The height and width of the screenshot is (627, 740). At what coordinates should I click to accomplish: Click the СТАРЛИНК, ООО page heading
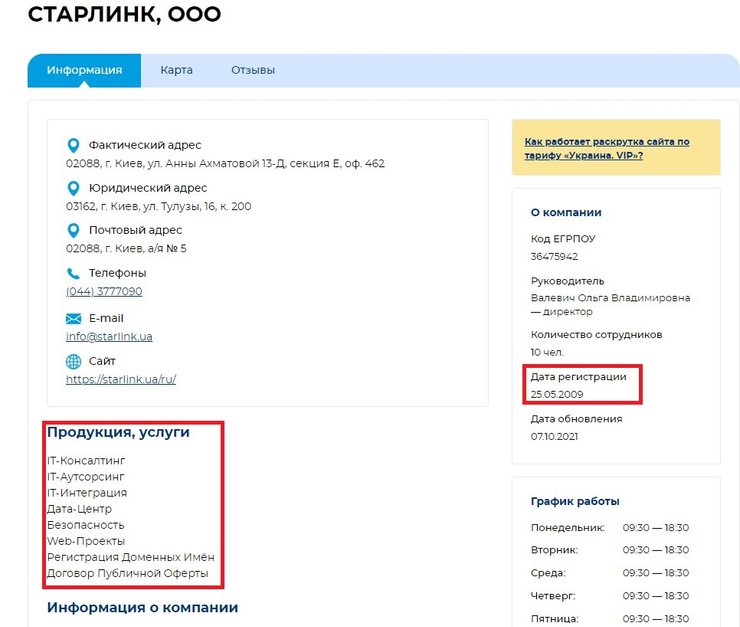coord(124,15)
